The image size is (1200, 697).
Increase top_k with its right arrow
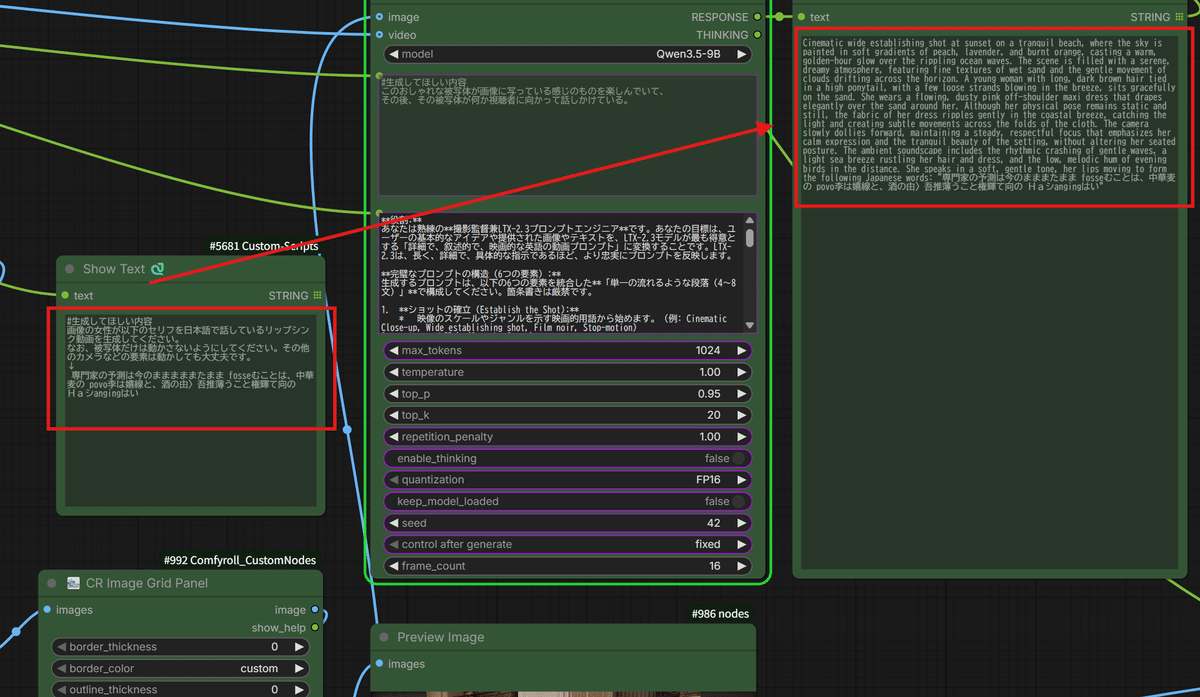coord(742,415)
